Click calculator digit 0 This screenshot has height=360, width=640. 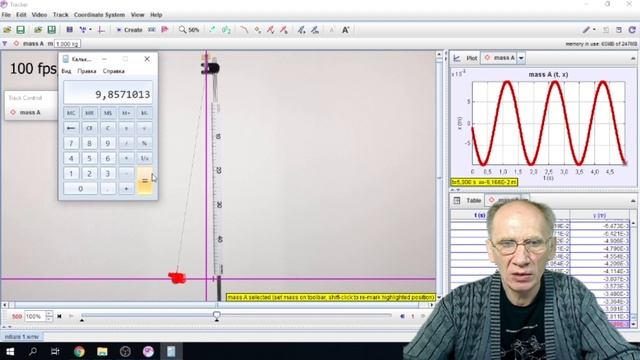[80, 189]
